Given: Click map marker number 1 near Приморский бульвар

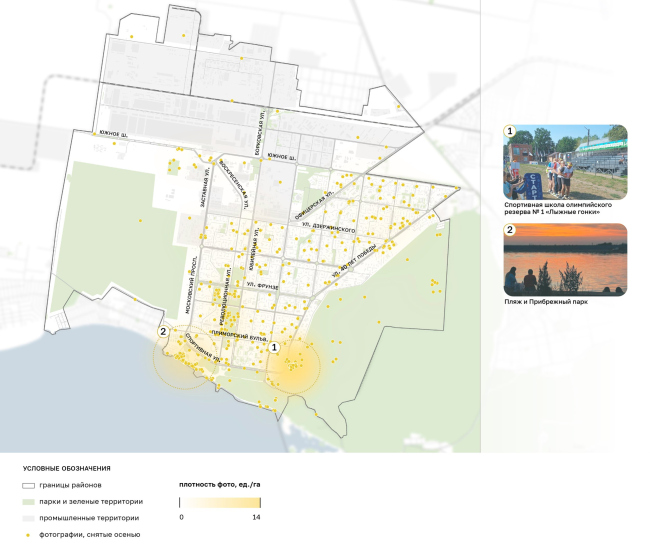Looking at the screenshot, I should click(x=274, y=346).
